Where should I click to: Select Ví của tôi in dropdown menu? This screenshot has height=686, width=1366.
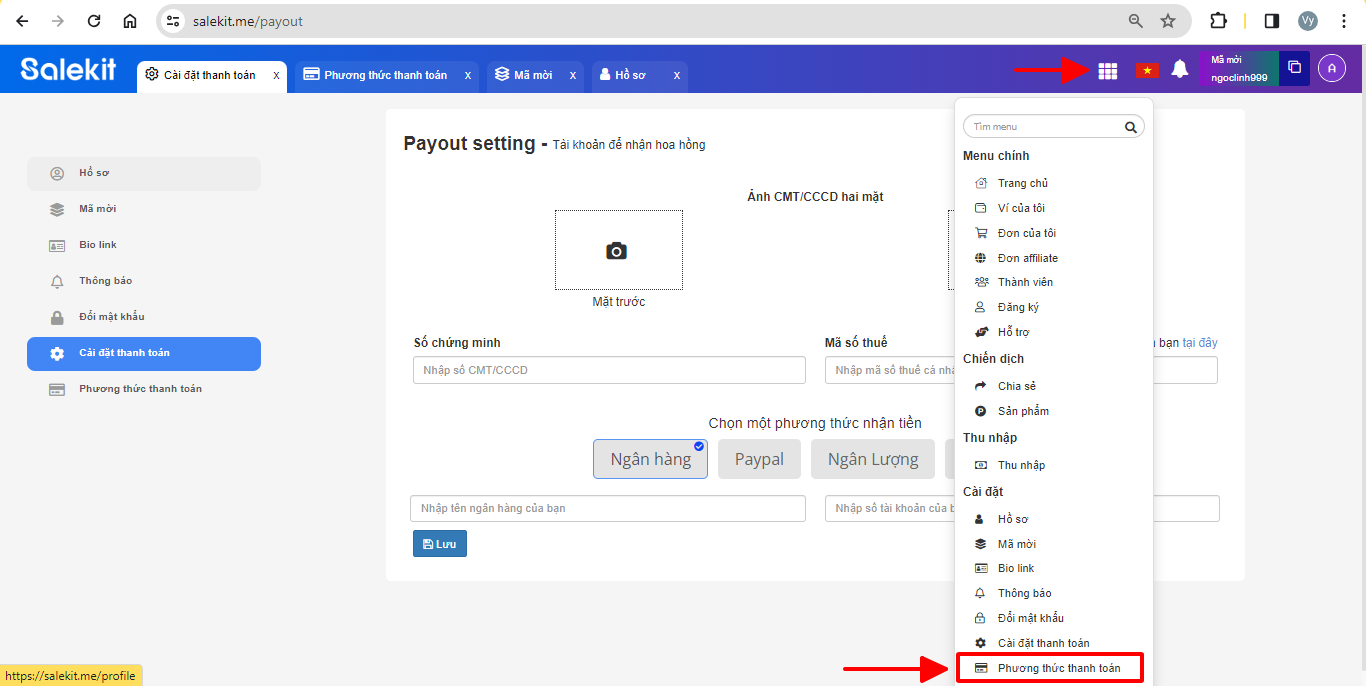[x=1021, y=208]
